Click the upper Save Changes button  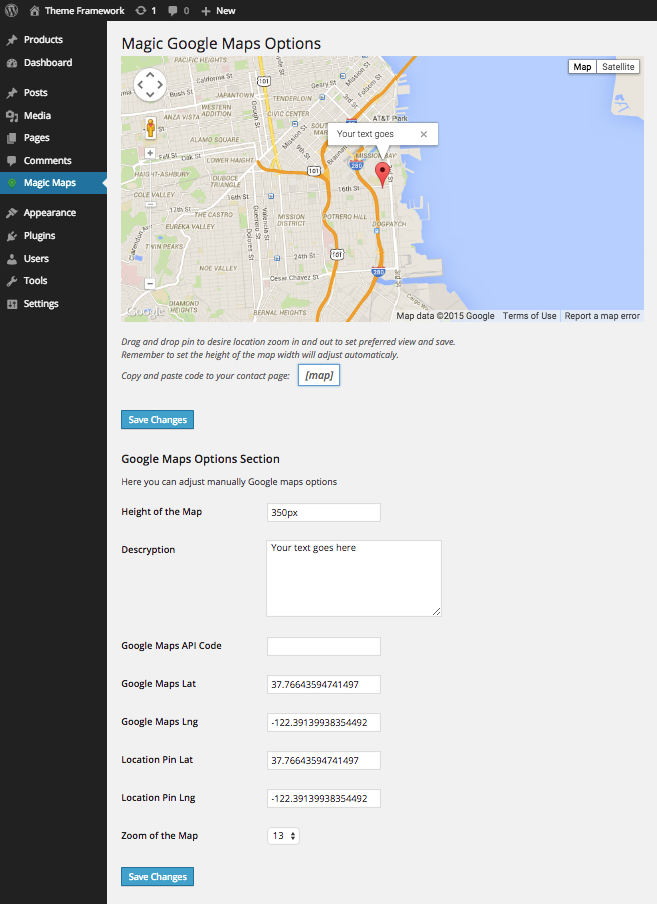[x=157, y=420]
